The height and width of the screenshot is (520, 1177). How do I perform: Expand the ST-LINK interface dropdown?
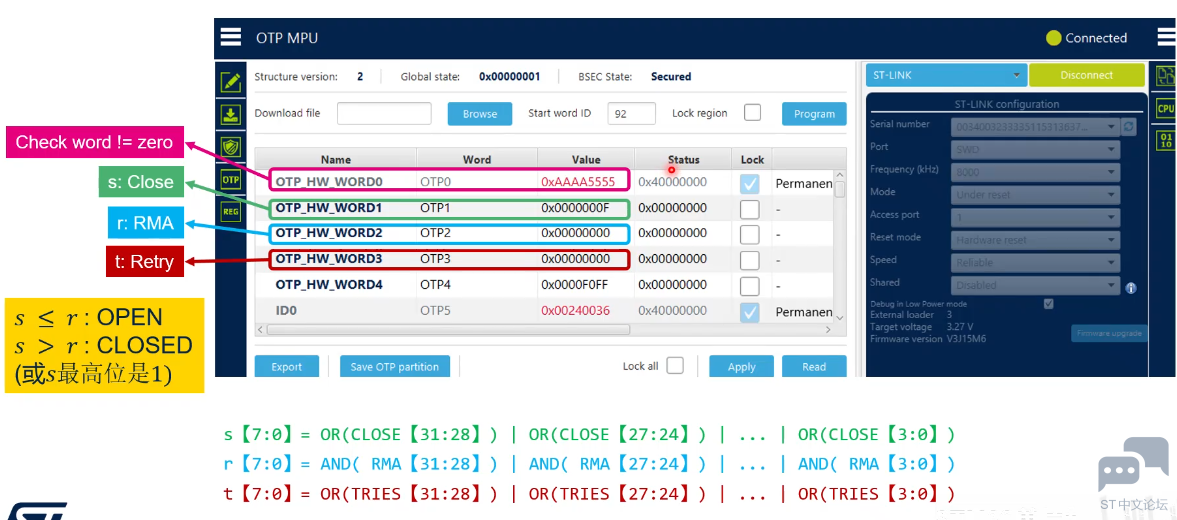[x=946, y=75]
